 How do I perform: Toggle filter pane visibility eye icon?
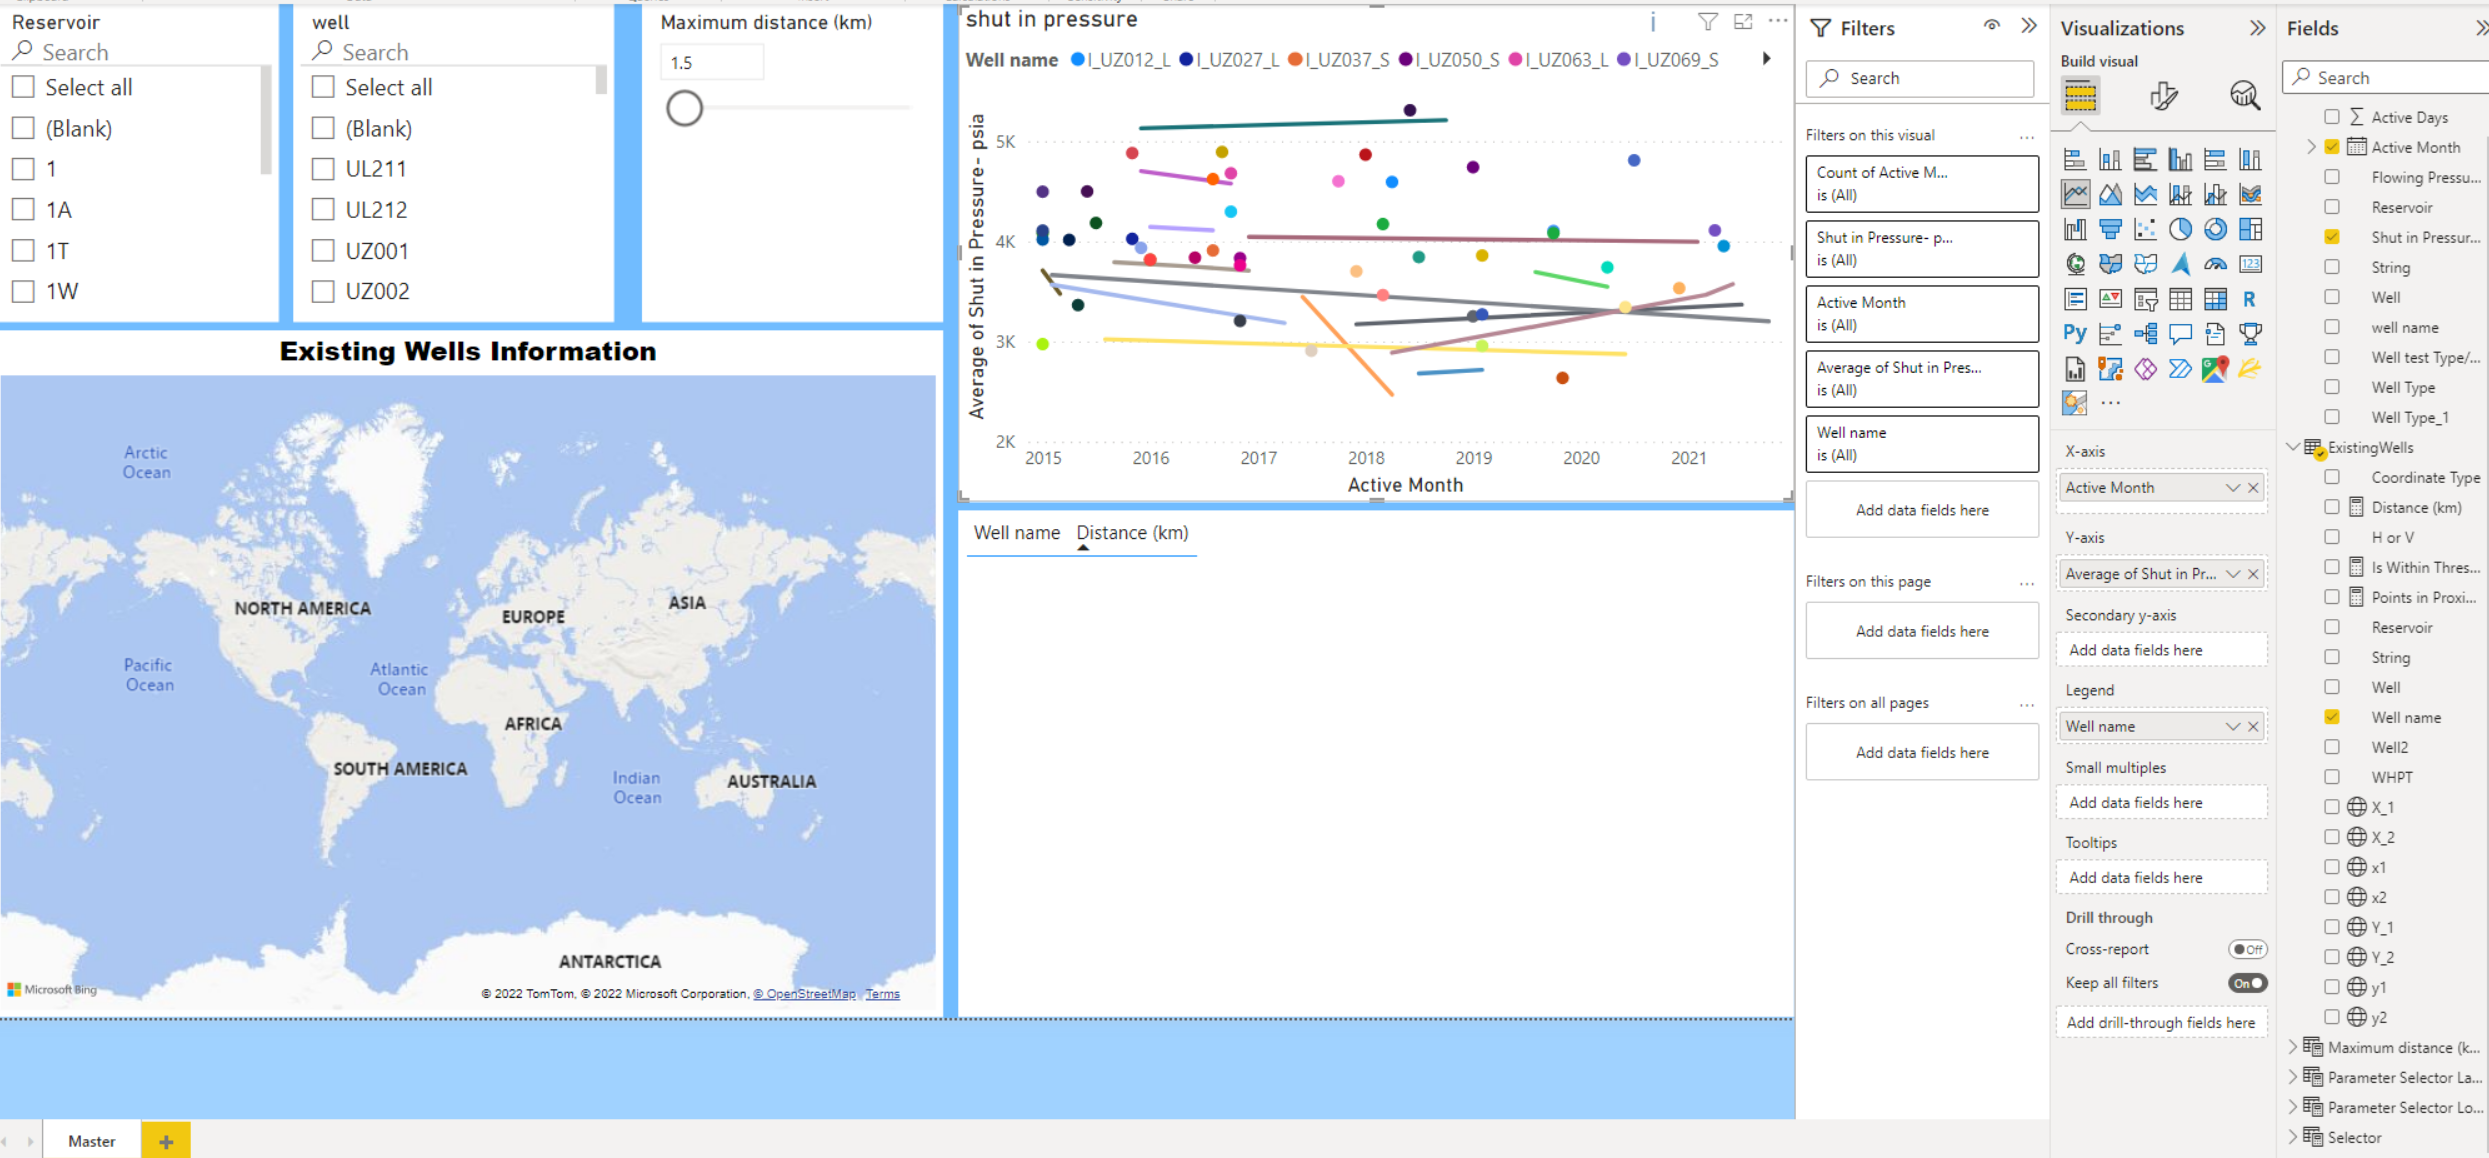[1992, 27]
